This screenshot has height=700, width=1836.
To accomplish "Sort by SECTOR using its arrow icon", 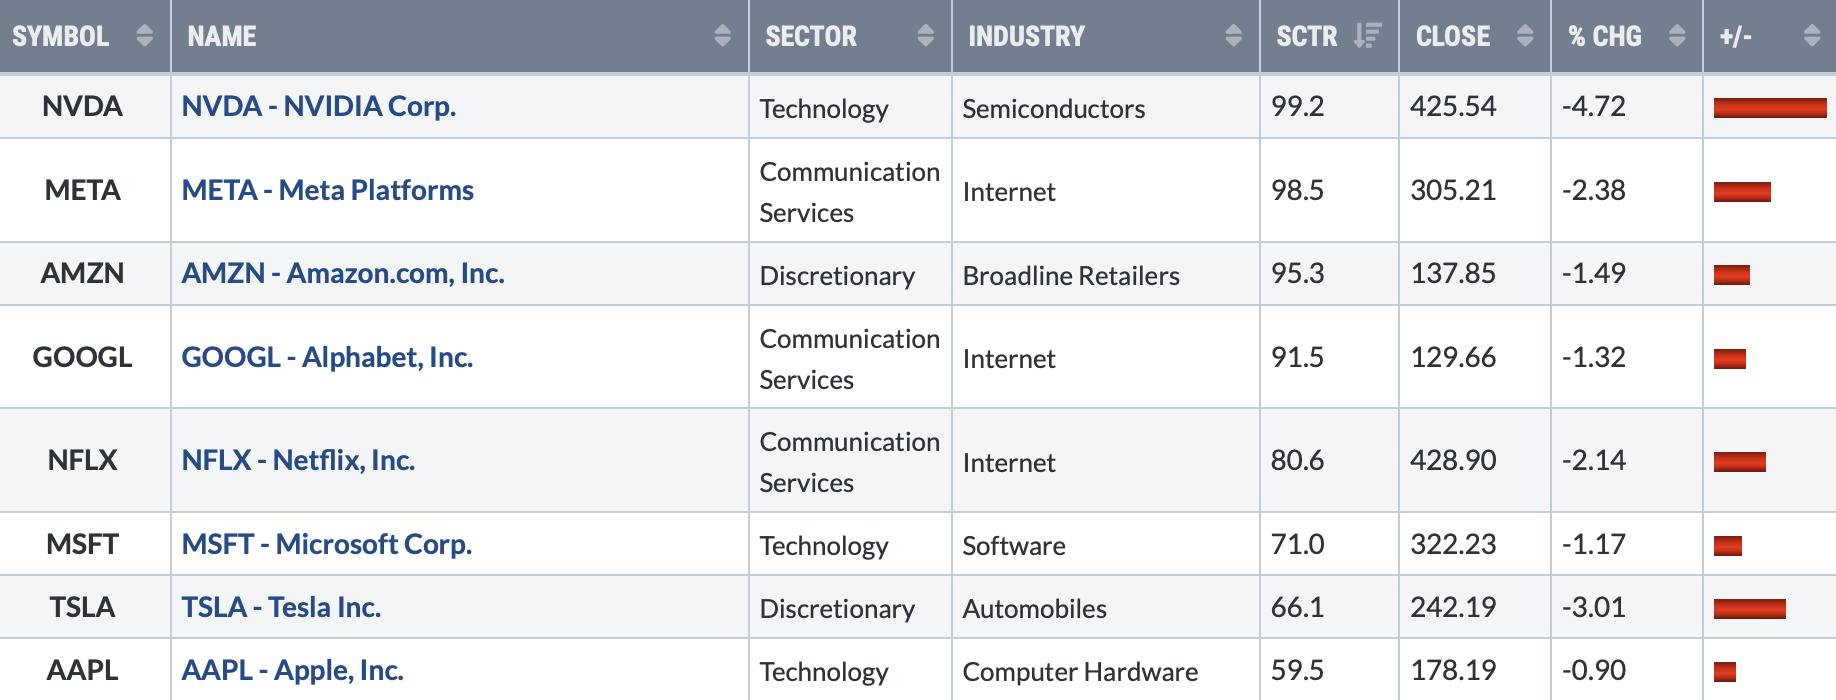I will coord(926,36).
